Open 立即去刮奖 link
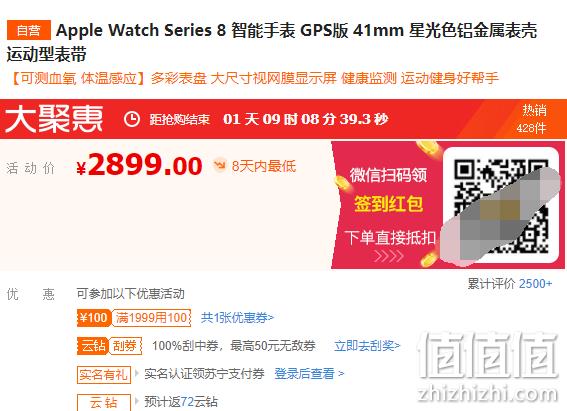Screen dimensions: 567x411 click(367, 346)
